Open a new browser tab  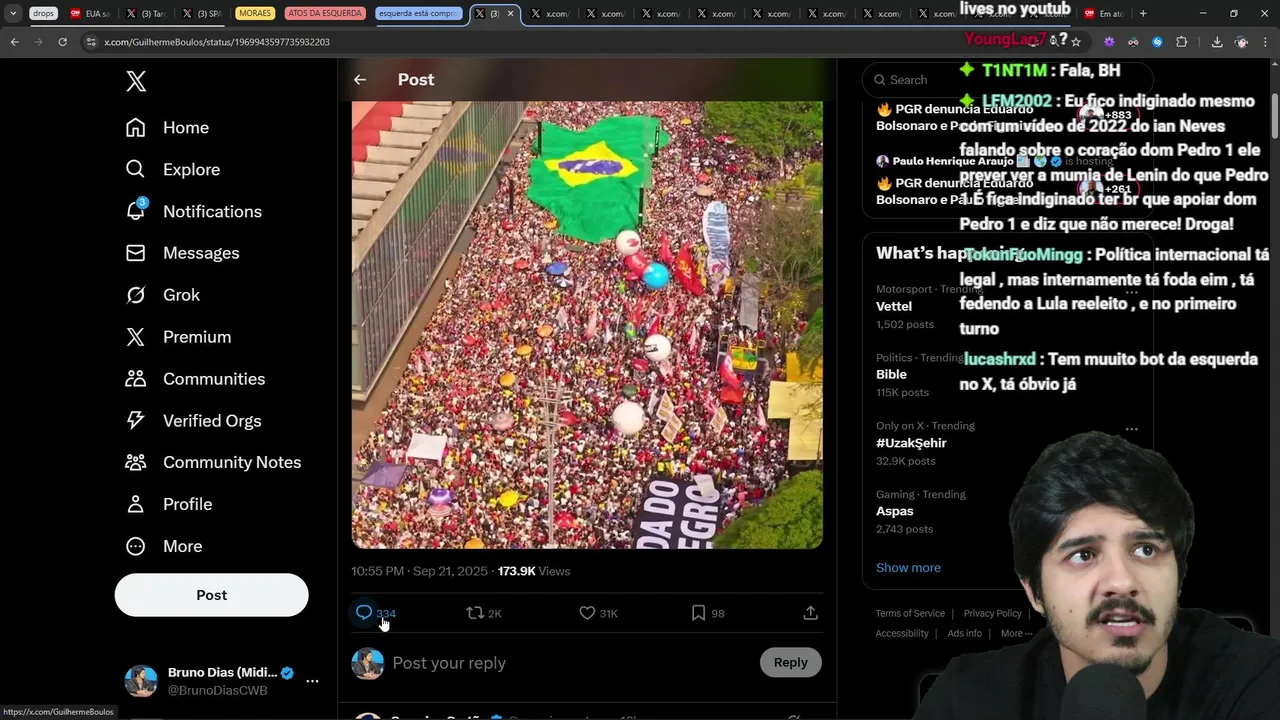pos(1143,13)
